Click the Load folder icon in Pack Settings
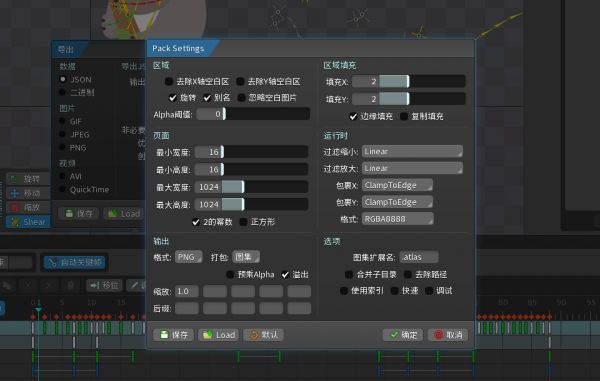Viewport: 600px width, 381px height. pos(218,335)
